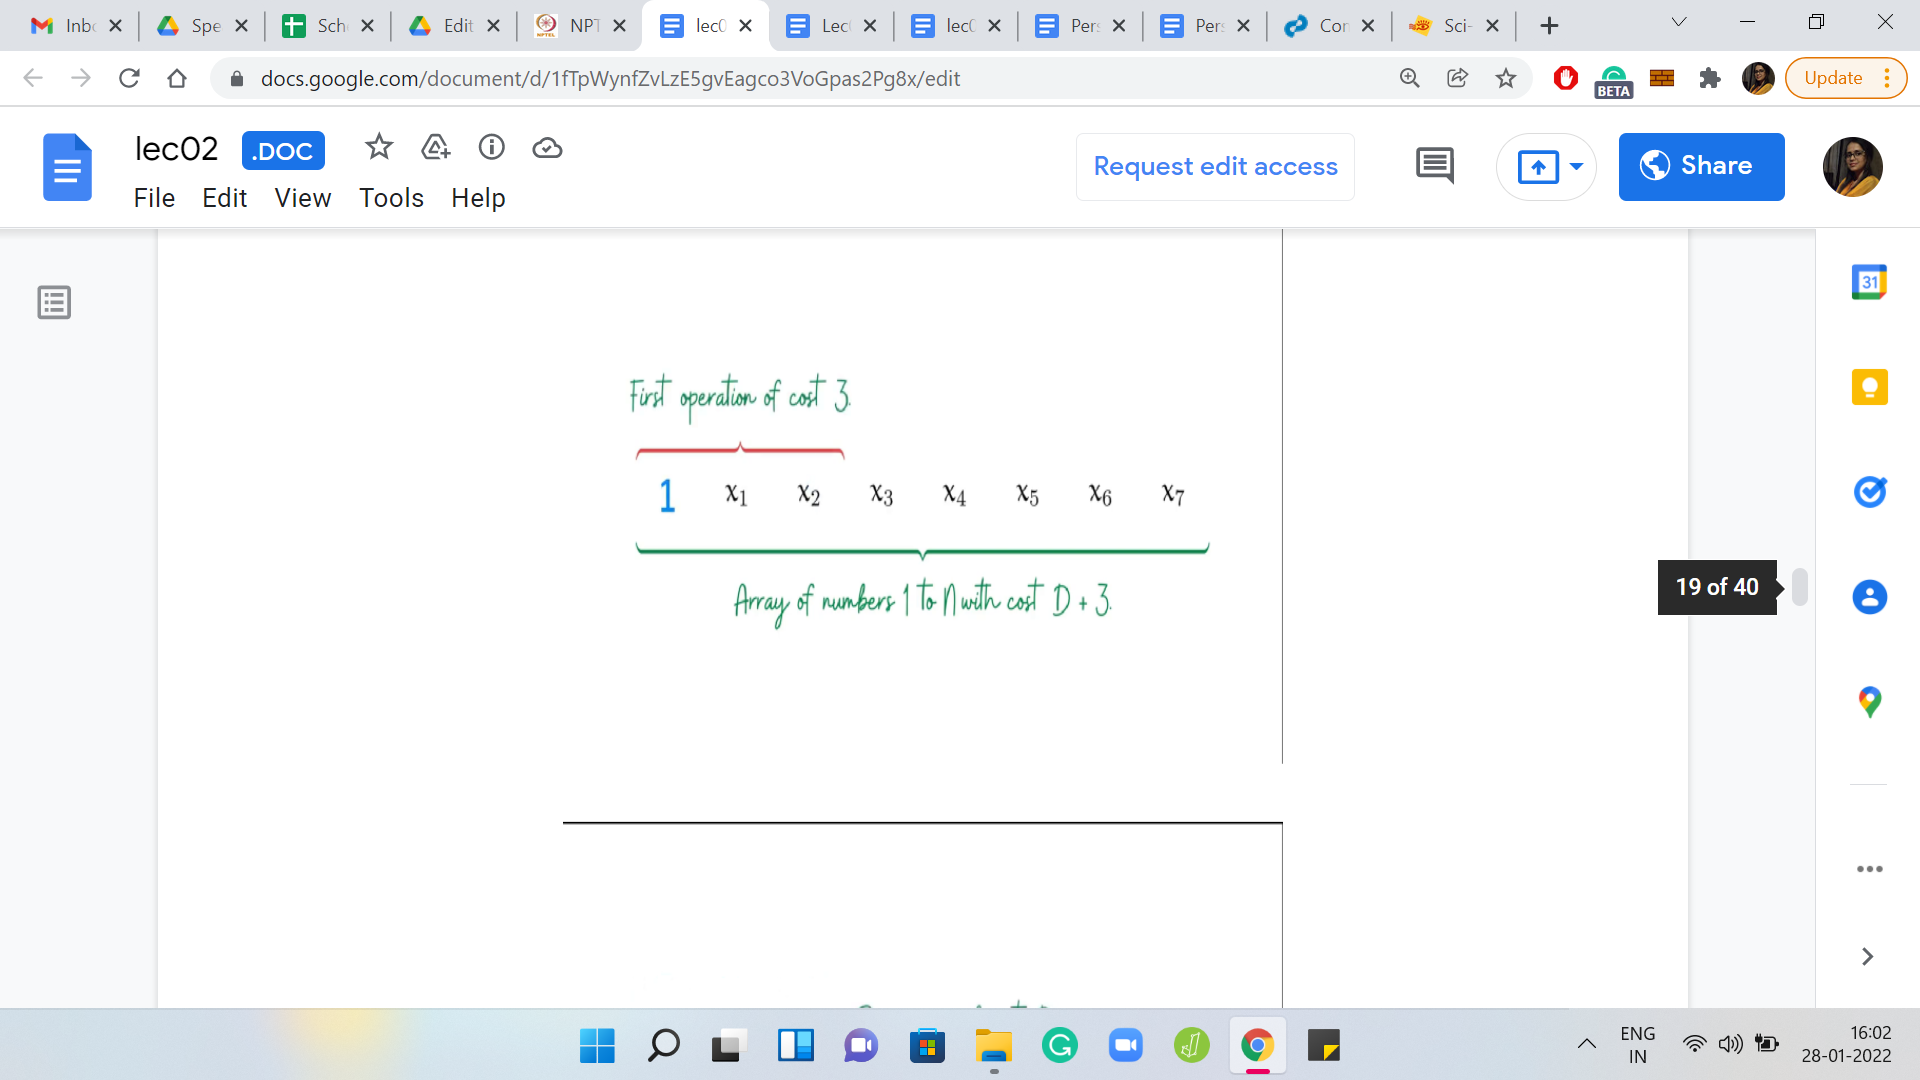Open the File menu

154,198
